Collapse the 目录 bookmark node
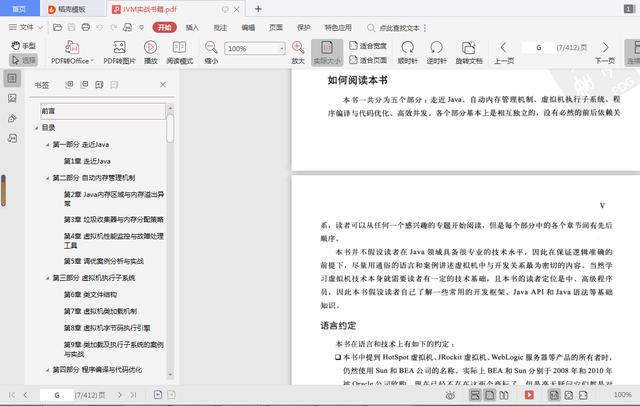This screenshot has height=406, width=640. 36,128
